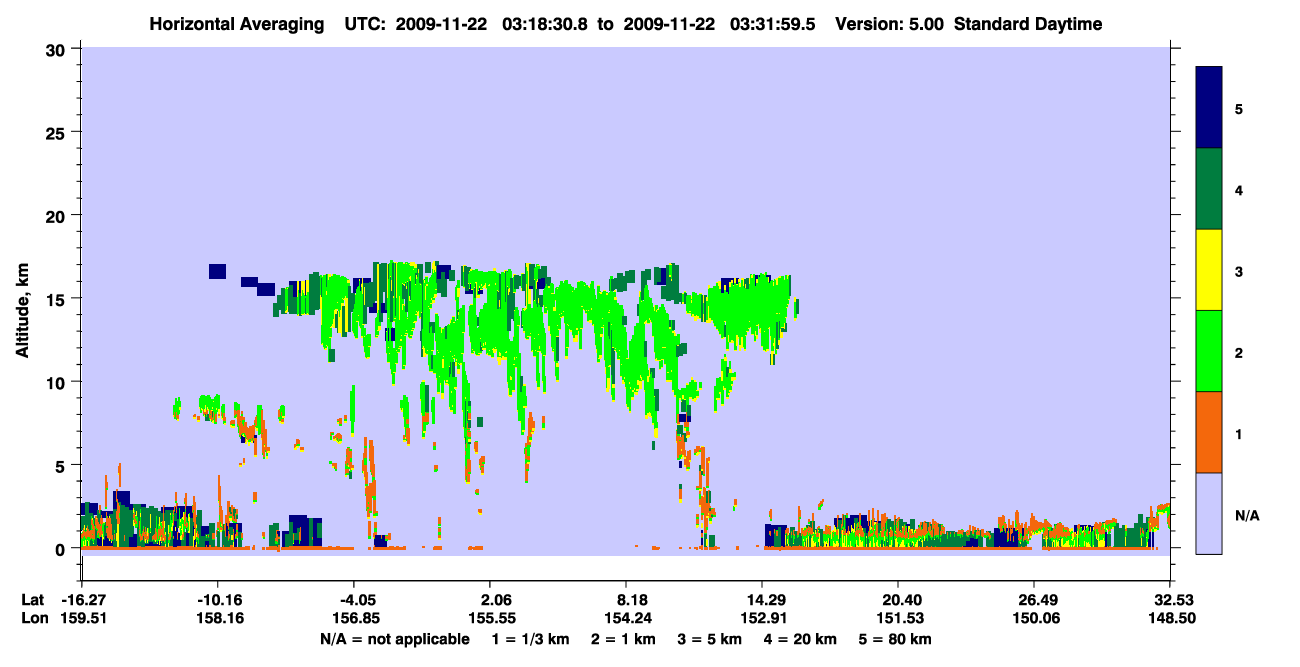
Task: Click the latitude label 32.53
Action: [1171, 600]
